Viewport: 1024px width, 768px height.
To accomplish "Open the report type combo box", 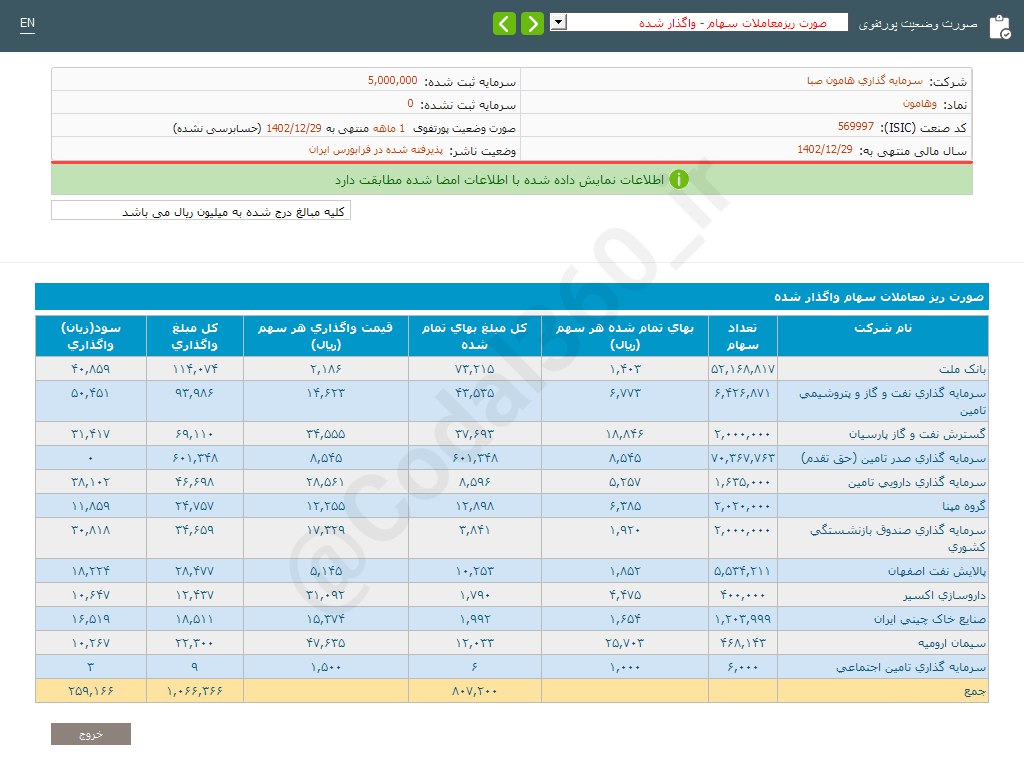I will [x=700, y=21].
